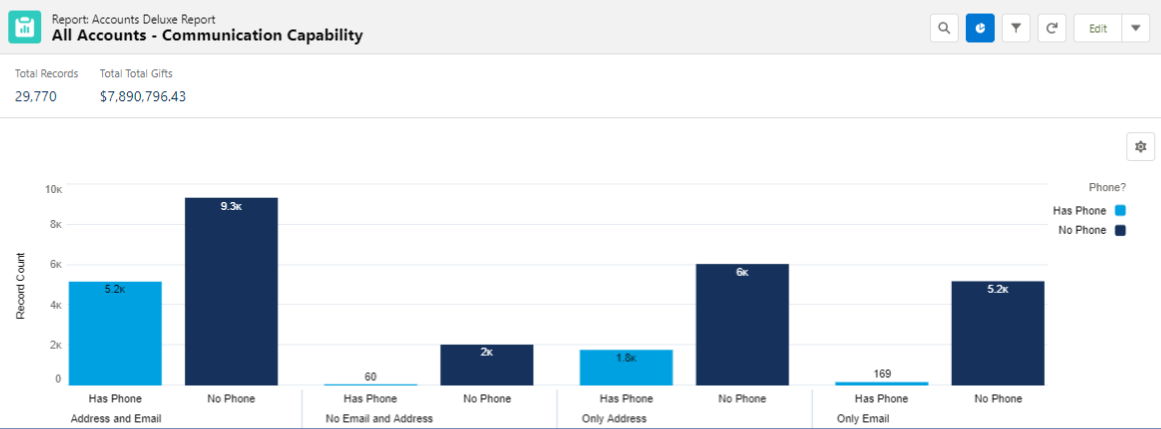Click the 6k No Phone bar for Only Address
Screen dimensions: 1161x429
click(x=742, y=324)
